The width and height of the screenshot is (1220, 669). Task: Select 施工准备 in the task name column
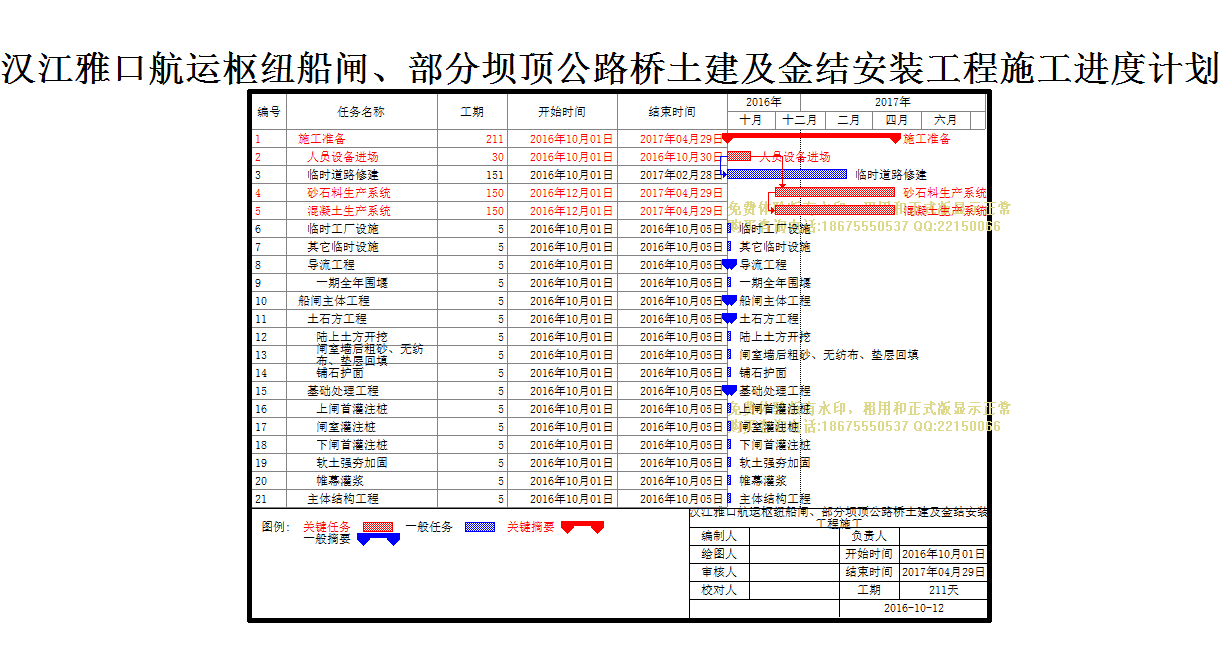(322, 139)
